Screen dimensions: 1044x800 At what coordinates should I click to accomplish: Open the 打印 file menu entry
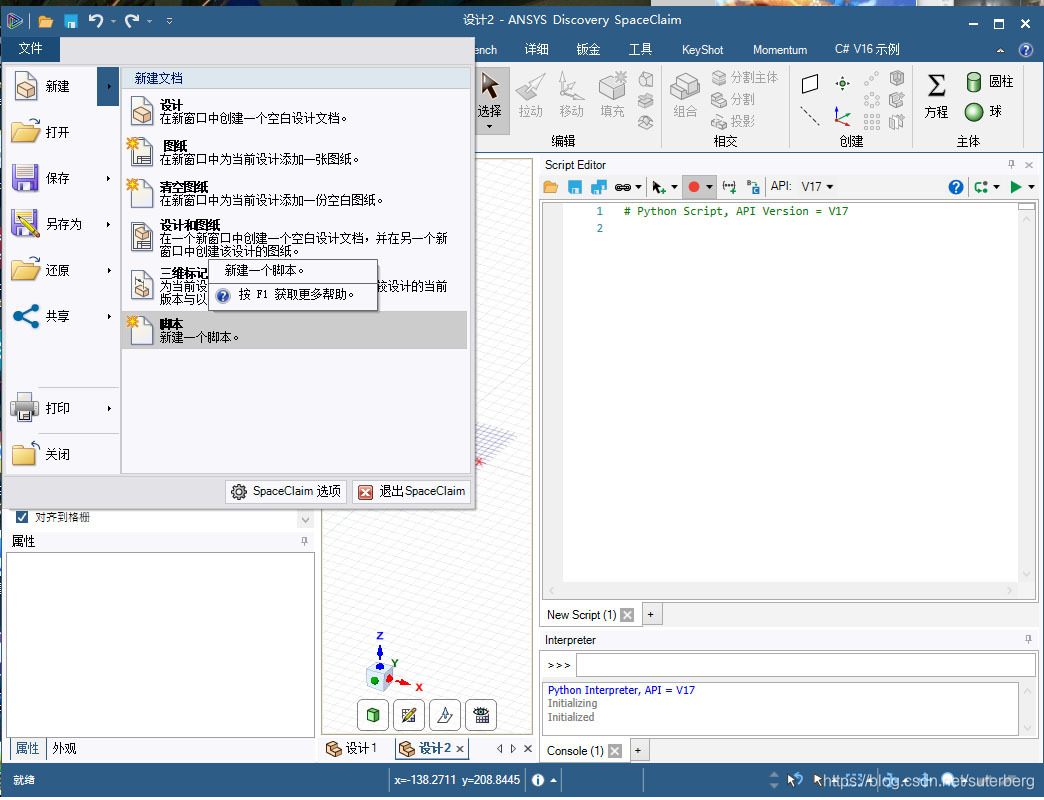[62, 408]
